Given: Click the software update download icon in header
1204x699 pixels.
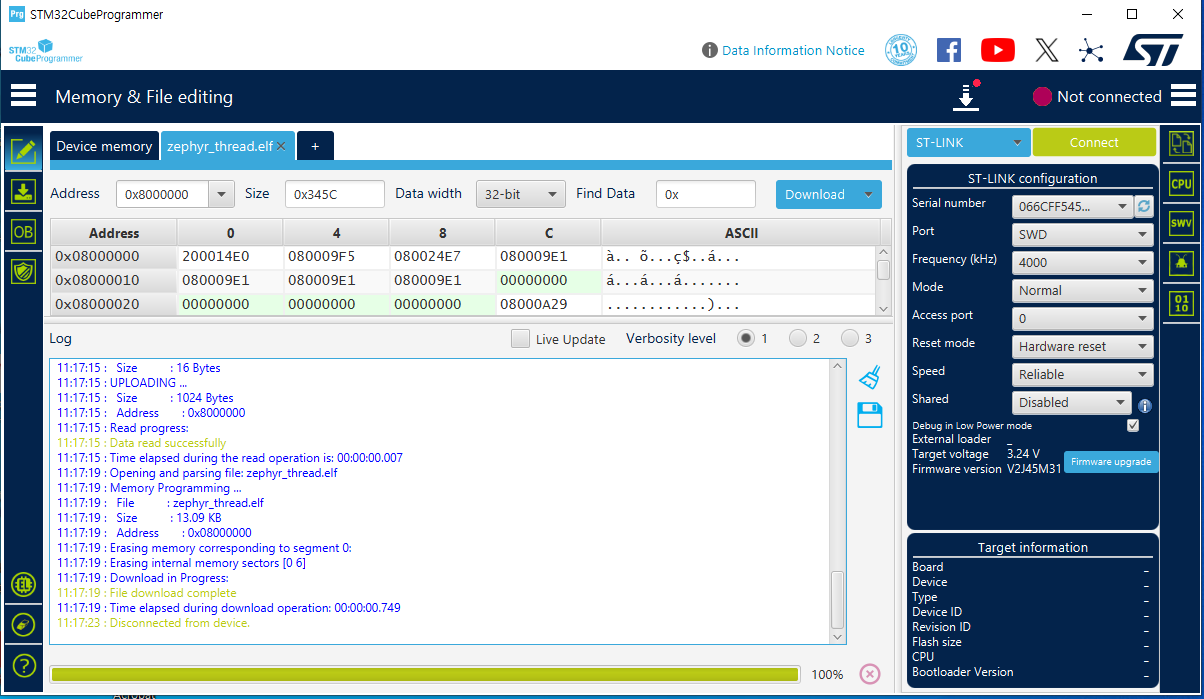Looking at the screenshot, I should 966,96.
